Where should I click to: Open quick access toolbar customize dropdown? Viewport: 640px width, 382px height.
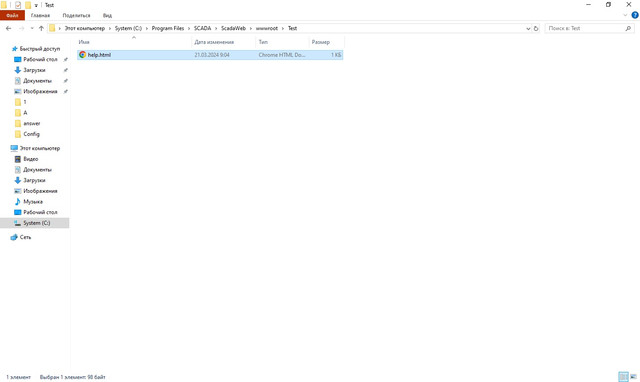click(x=36, y=5)
